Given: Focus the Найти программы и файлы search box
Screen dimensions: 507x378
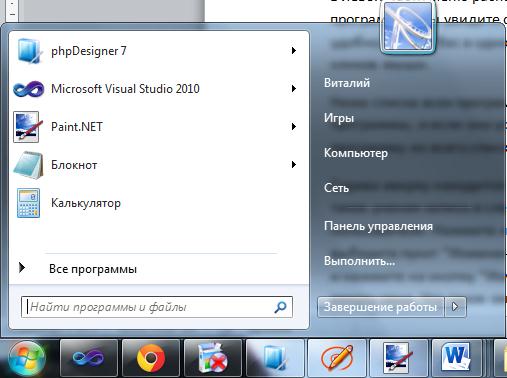Looking at the screenshot, I should coord(157,307).
